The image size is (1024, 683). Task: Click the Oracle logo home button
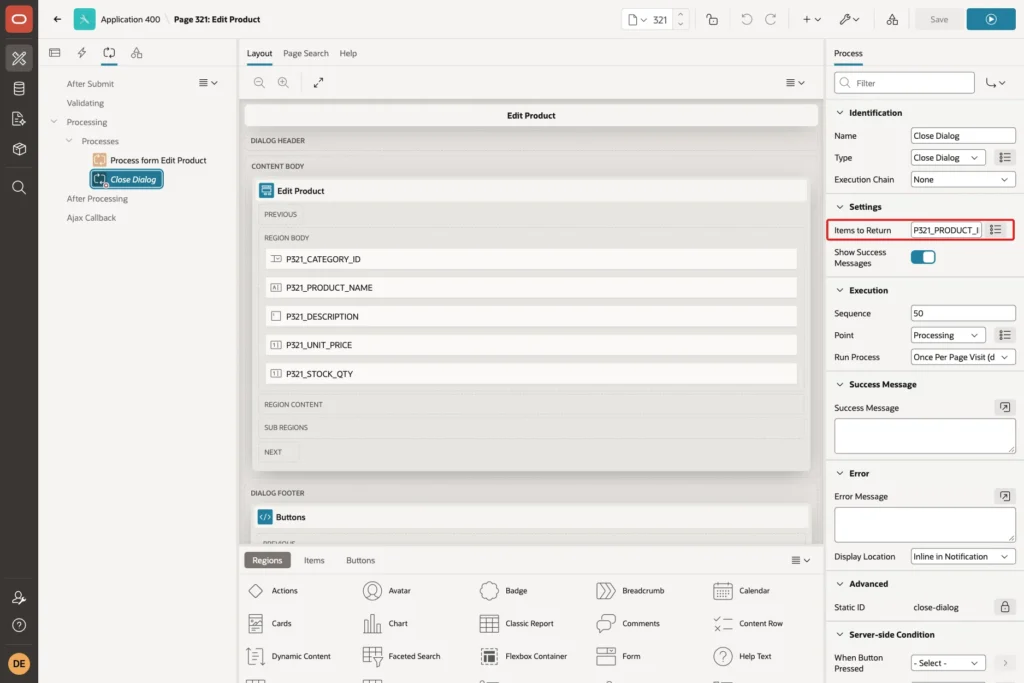pyautogui.click(x=19, y=19)
